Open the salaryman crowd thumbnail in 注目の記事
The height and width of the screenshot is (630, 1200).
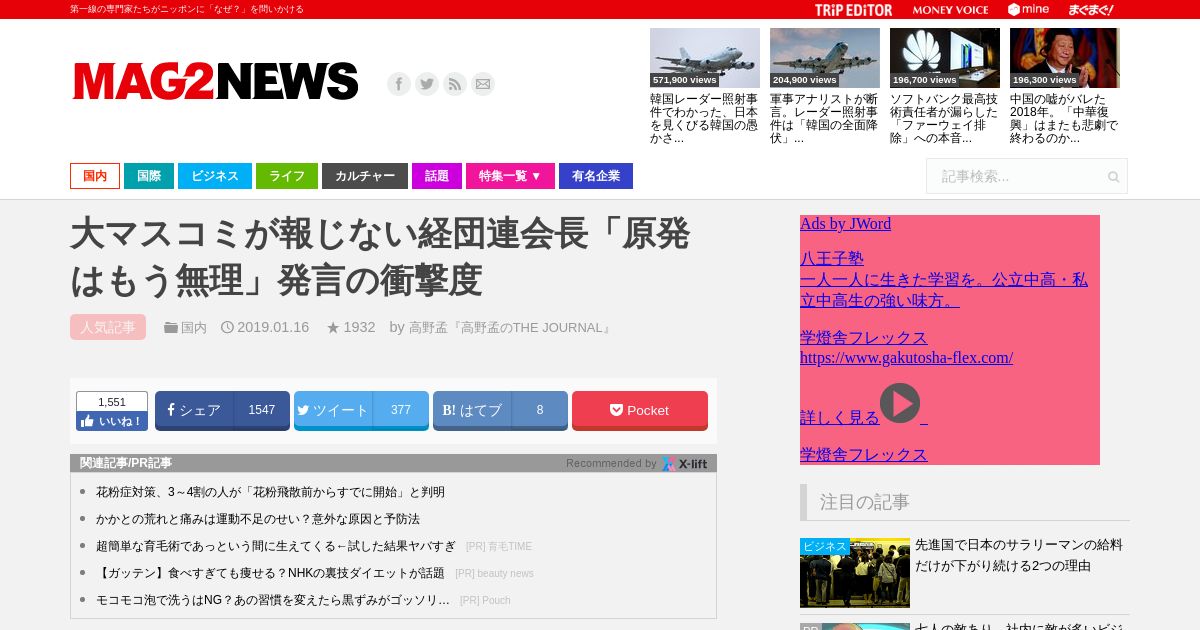855,573
